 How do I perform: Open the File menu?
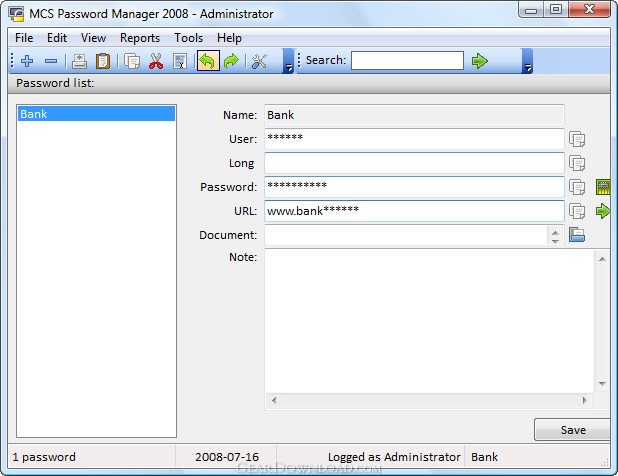coord(24,38)
